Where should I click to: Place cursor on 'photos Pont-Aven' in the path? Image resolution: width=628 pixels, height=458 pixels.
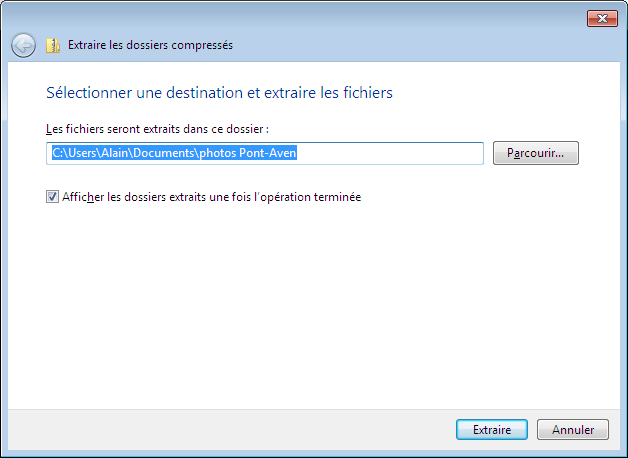pos(248,153)
